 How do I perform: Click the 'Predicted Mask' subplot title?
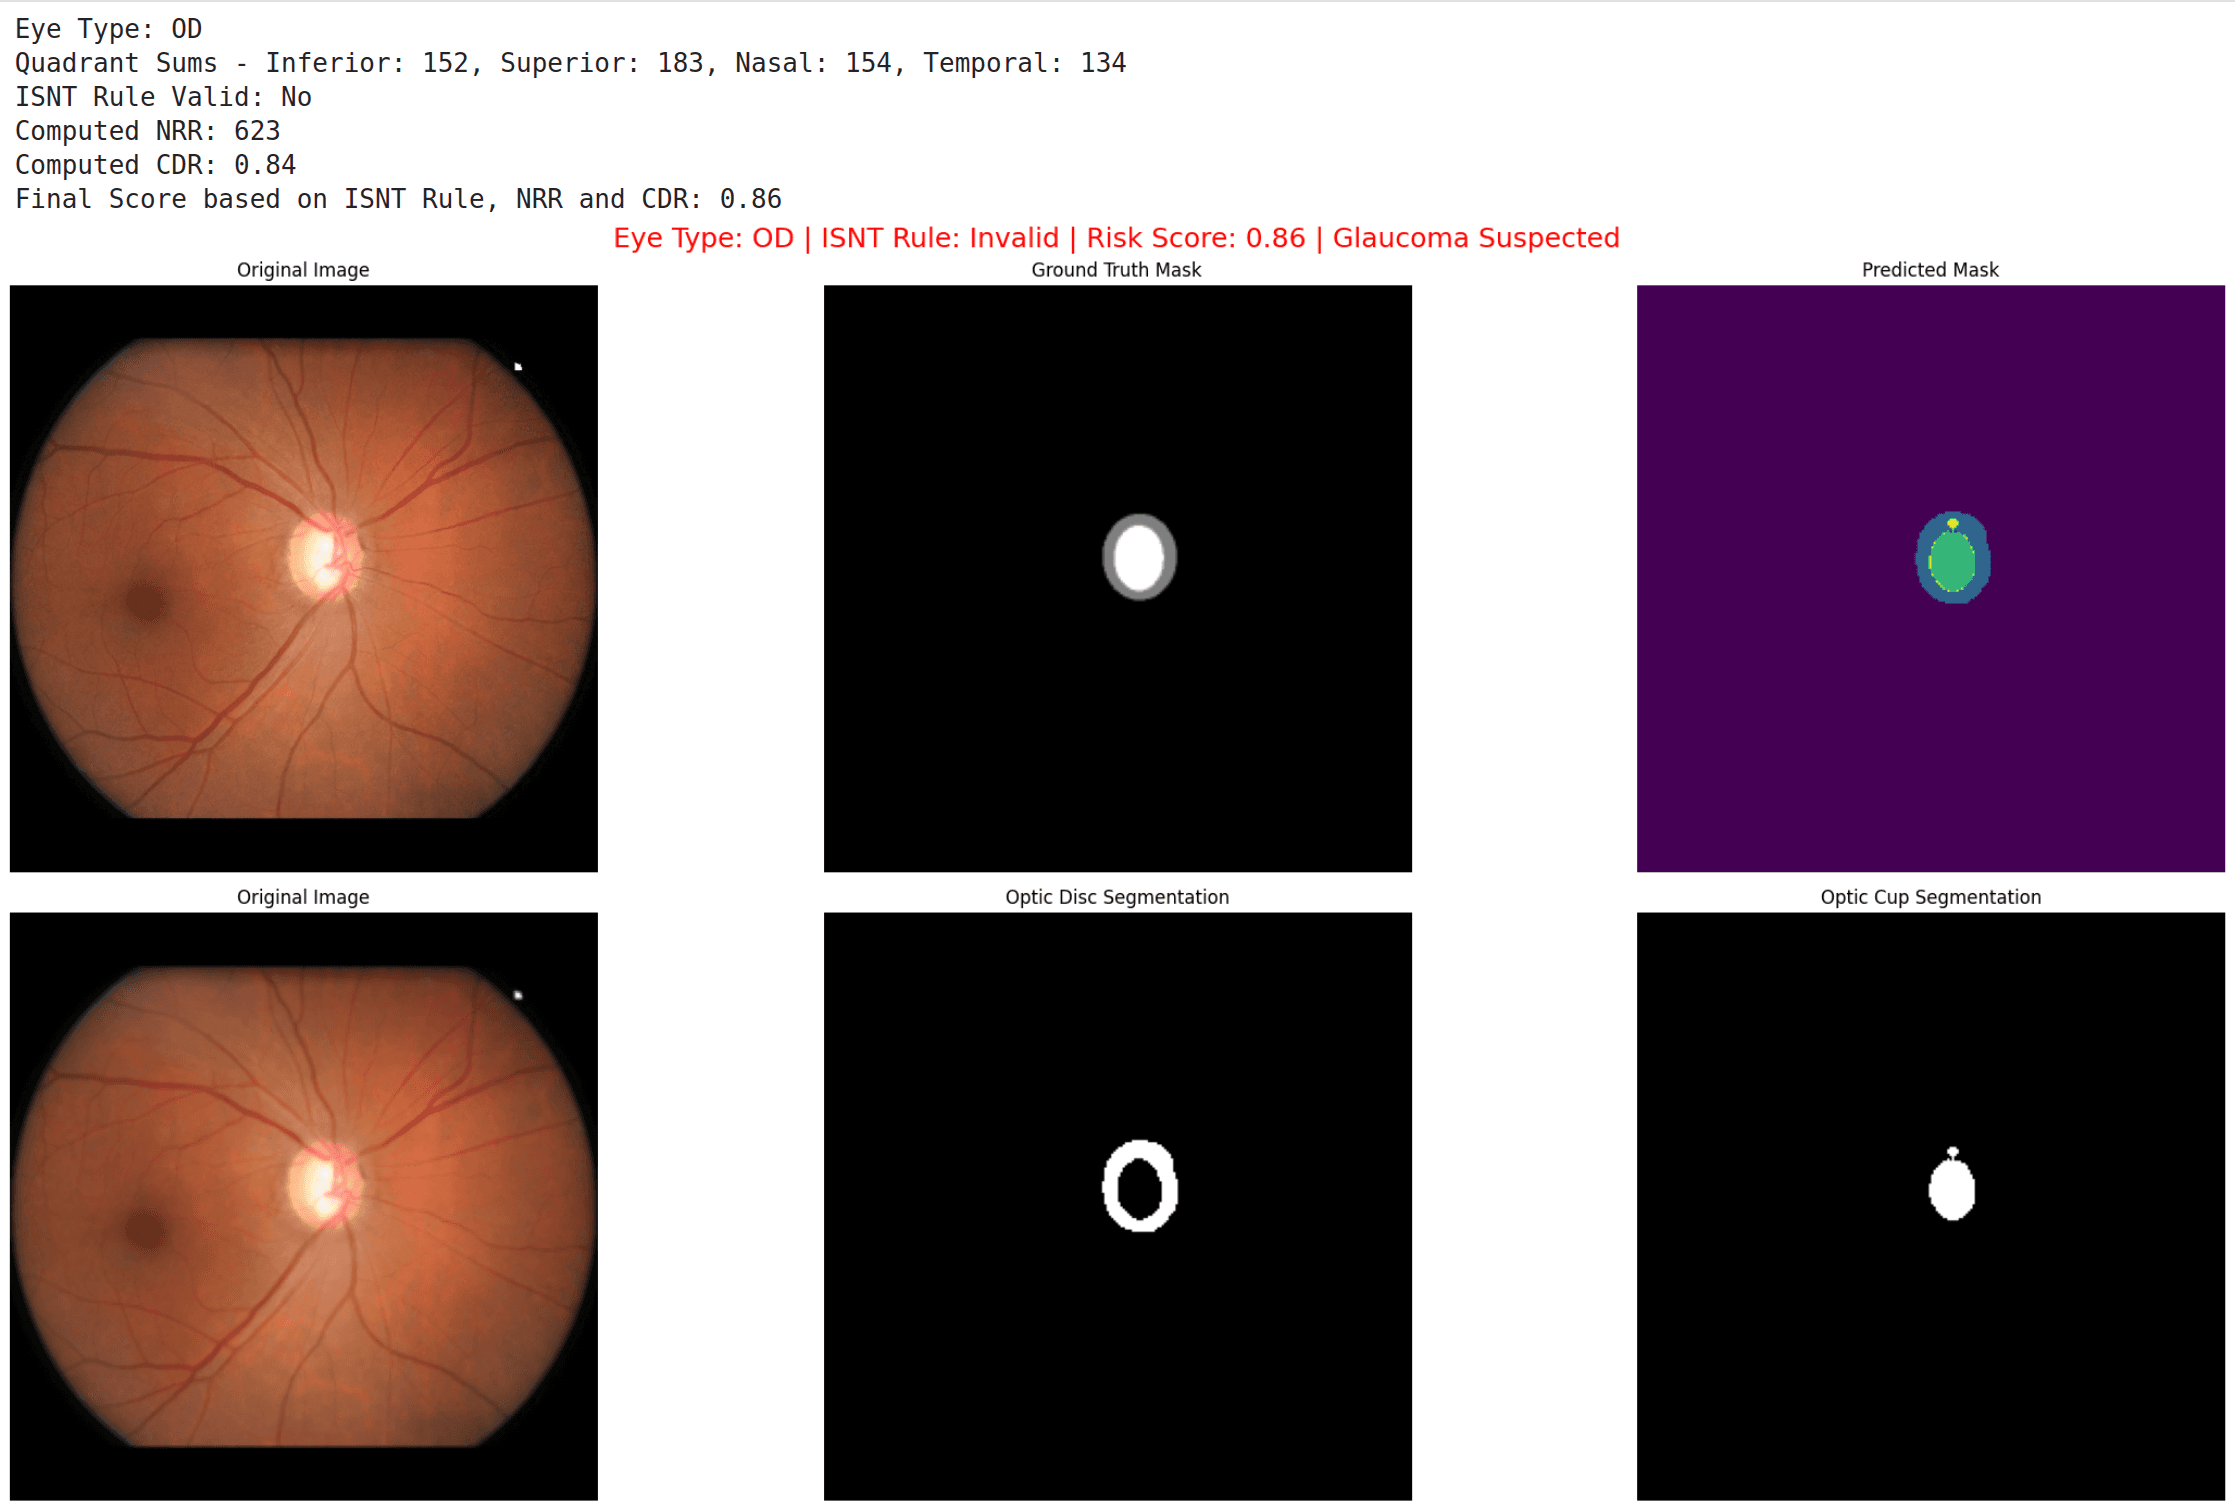click(1929, 270)
